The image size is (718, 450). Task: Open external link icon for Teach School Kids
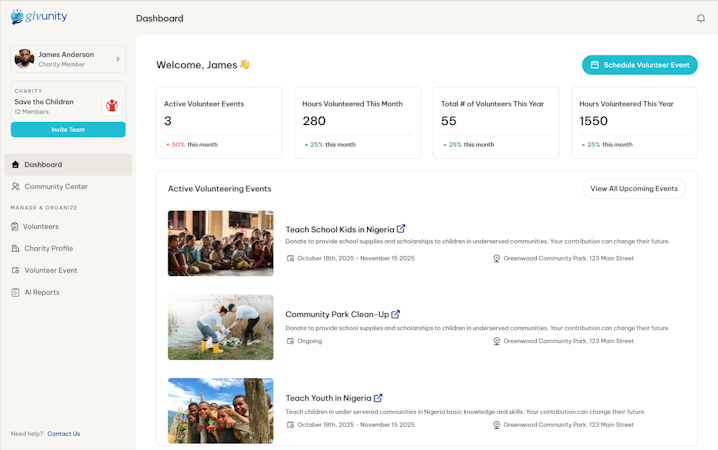[401, 229]
